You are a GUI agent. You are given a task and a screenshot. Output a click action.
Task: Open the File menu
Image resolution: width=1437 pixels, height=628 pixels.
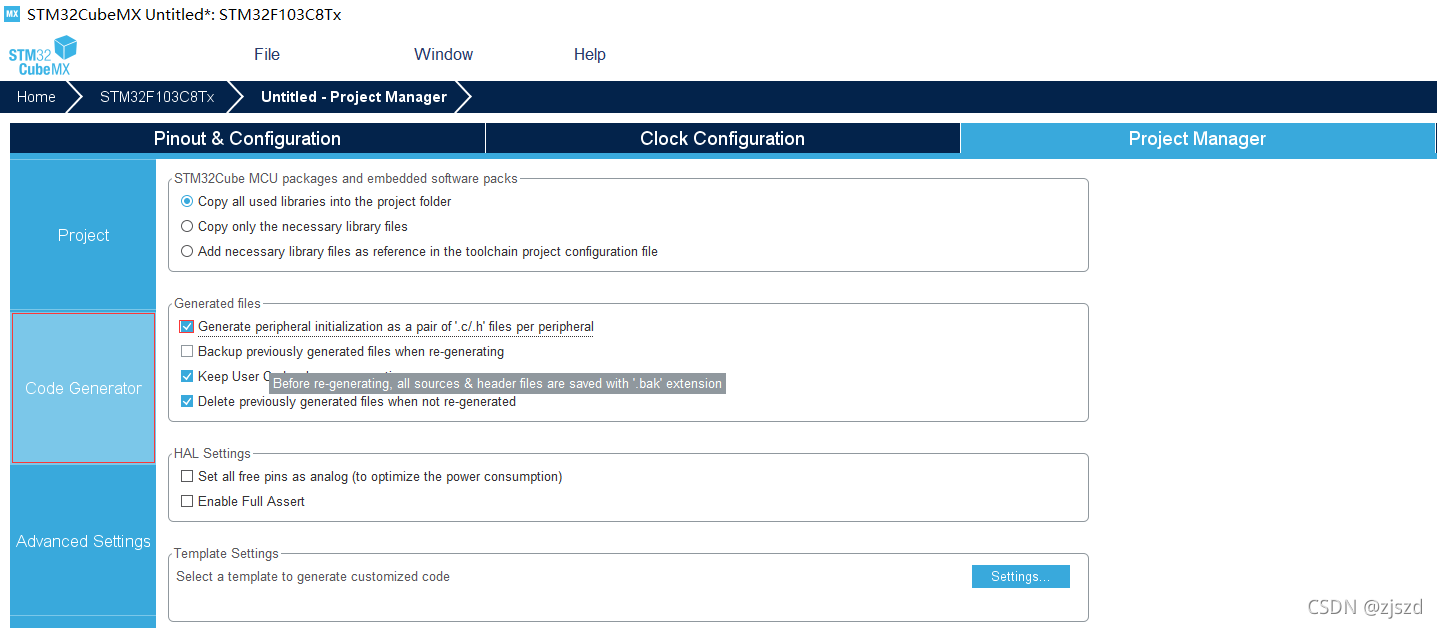coord(267,55)
